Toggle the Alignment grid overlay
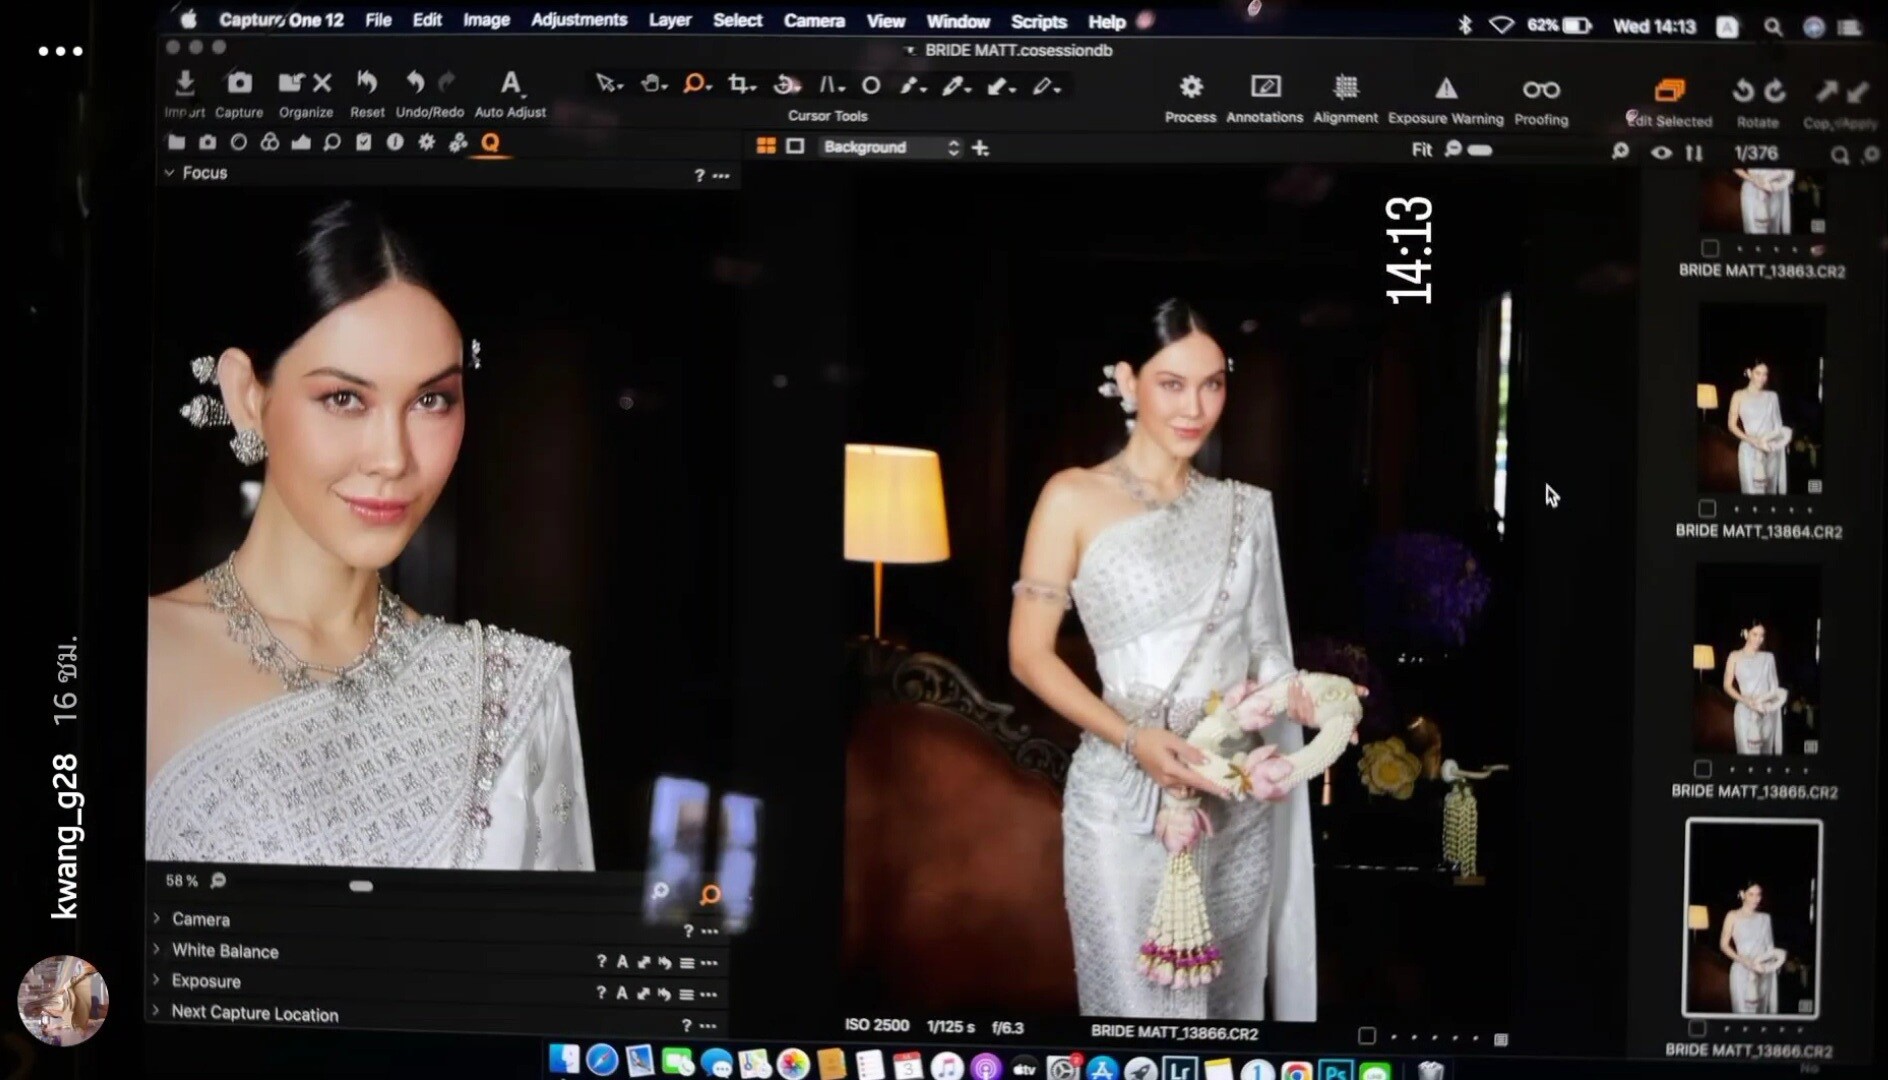Viewport: 1888px width, 1080px height. coord(1346,87)
